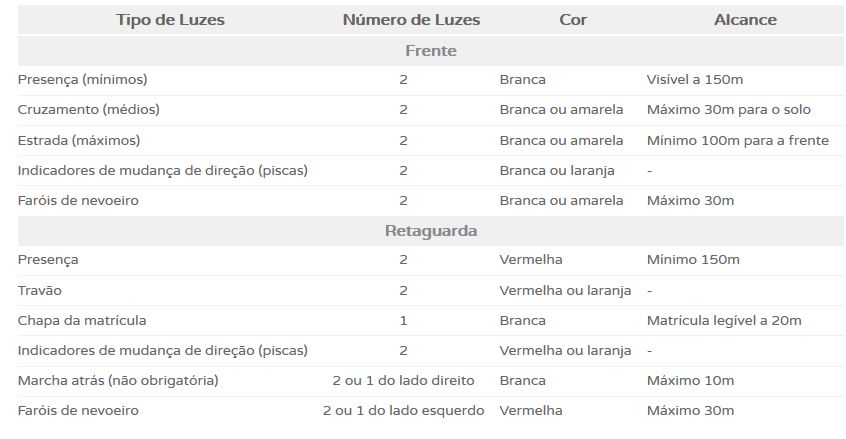Select the "2 ou 1 do lado direito" cell
The image size is (846, 439).
(x=403, y=381)
